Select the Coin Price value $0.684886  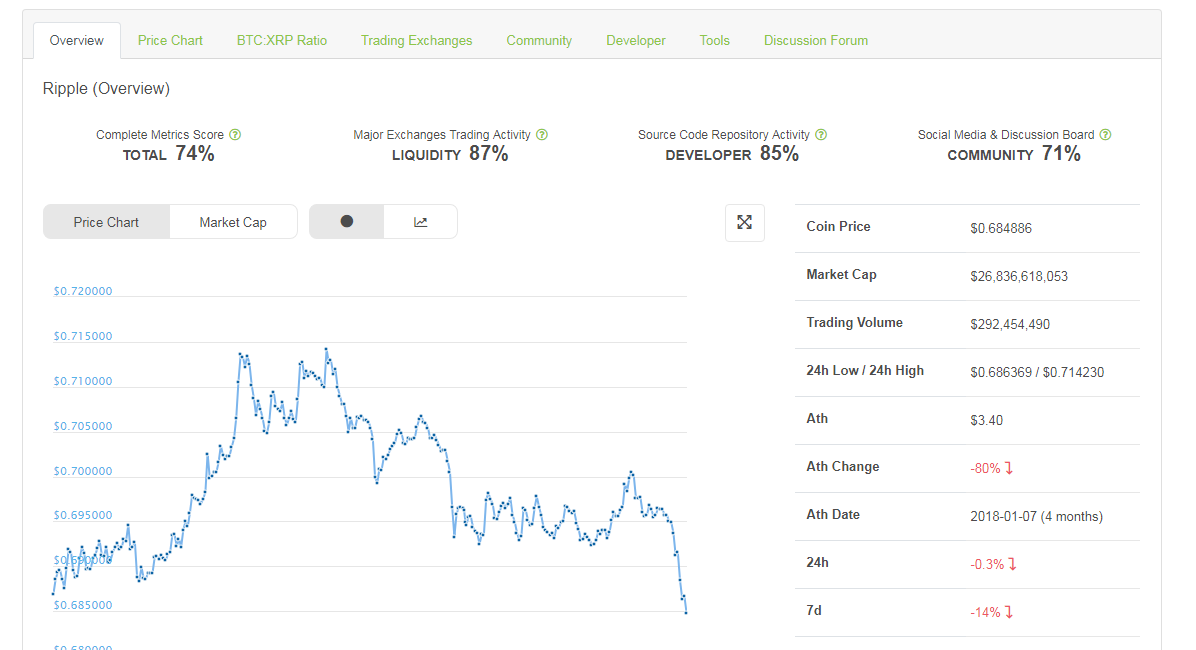click(x=1001, y=228)
